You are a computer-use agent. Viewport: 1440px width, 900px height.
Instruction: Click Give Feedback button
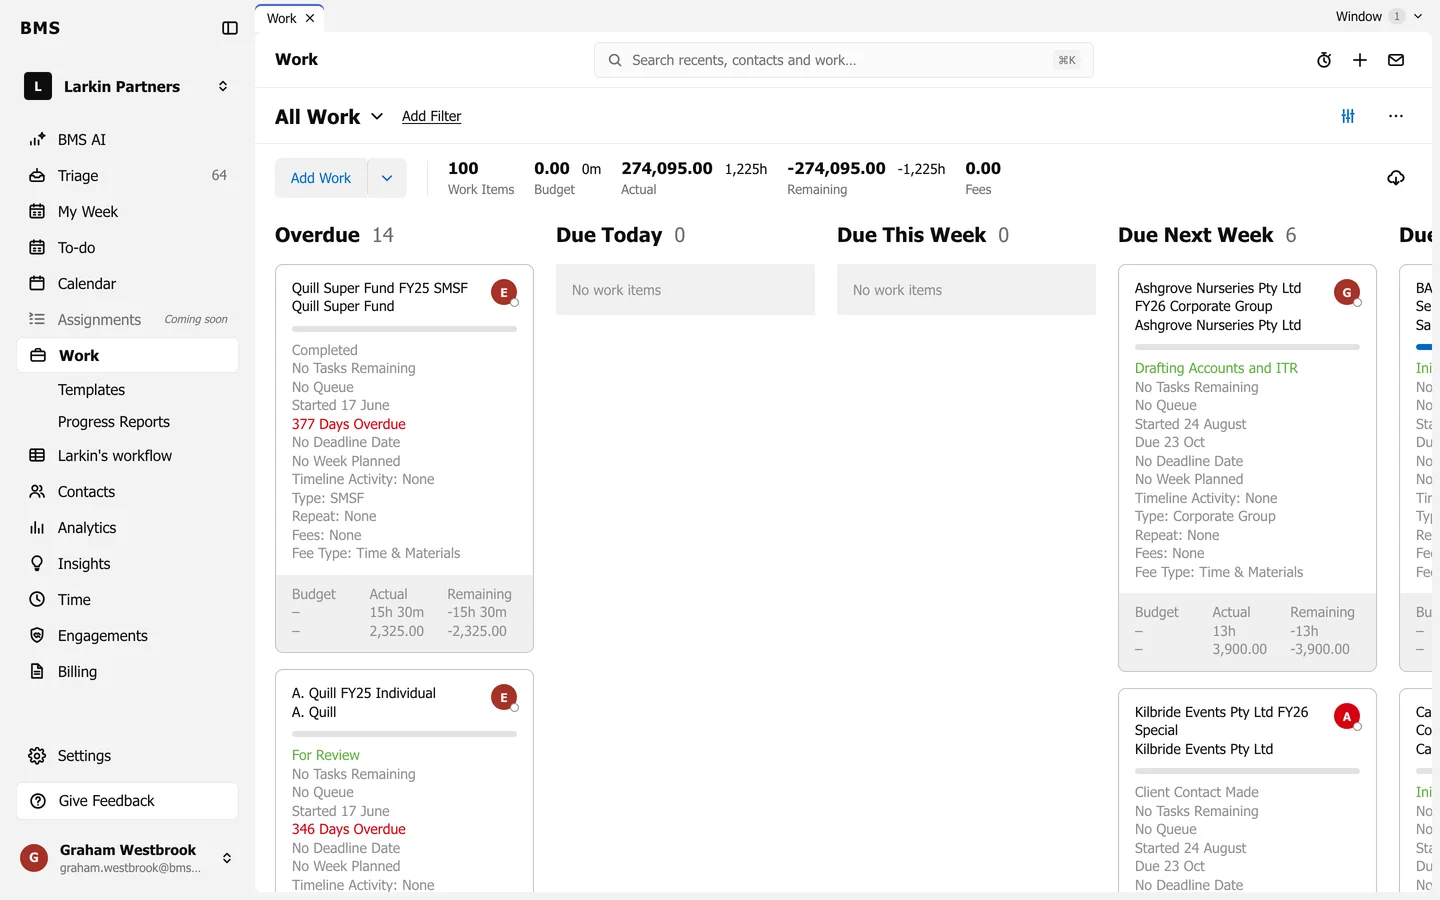pyautogui.click(x=128, y=801)
